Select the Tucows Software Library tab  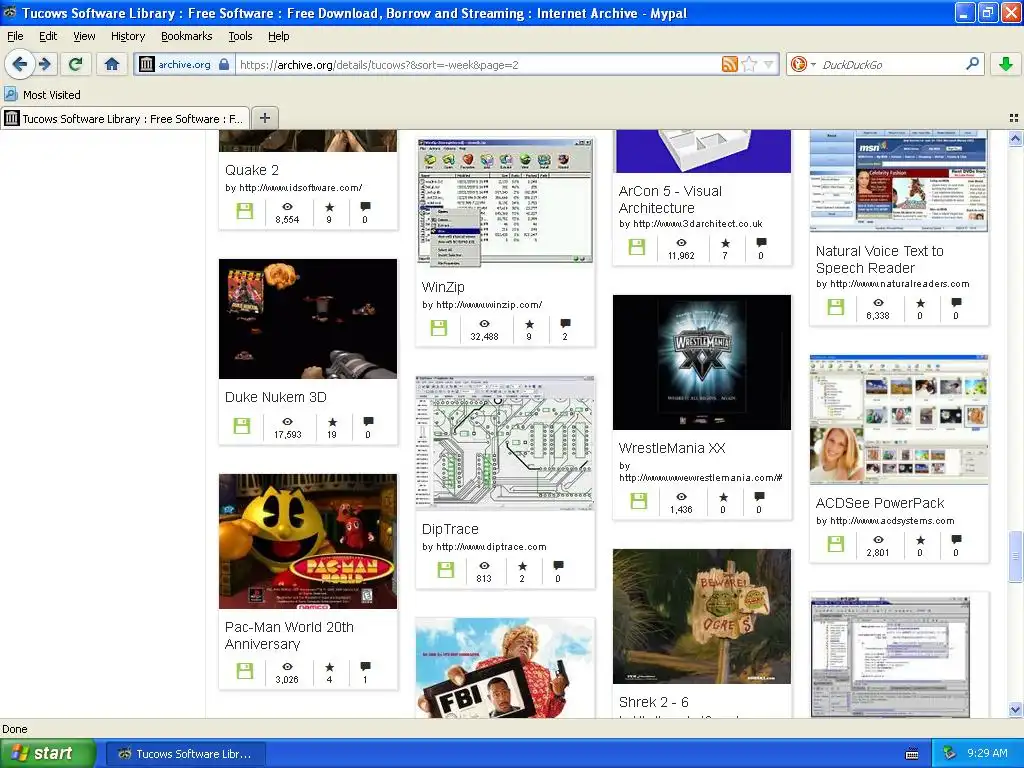125,118
